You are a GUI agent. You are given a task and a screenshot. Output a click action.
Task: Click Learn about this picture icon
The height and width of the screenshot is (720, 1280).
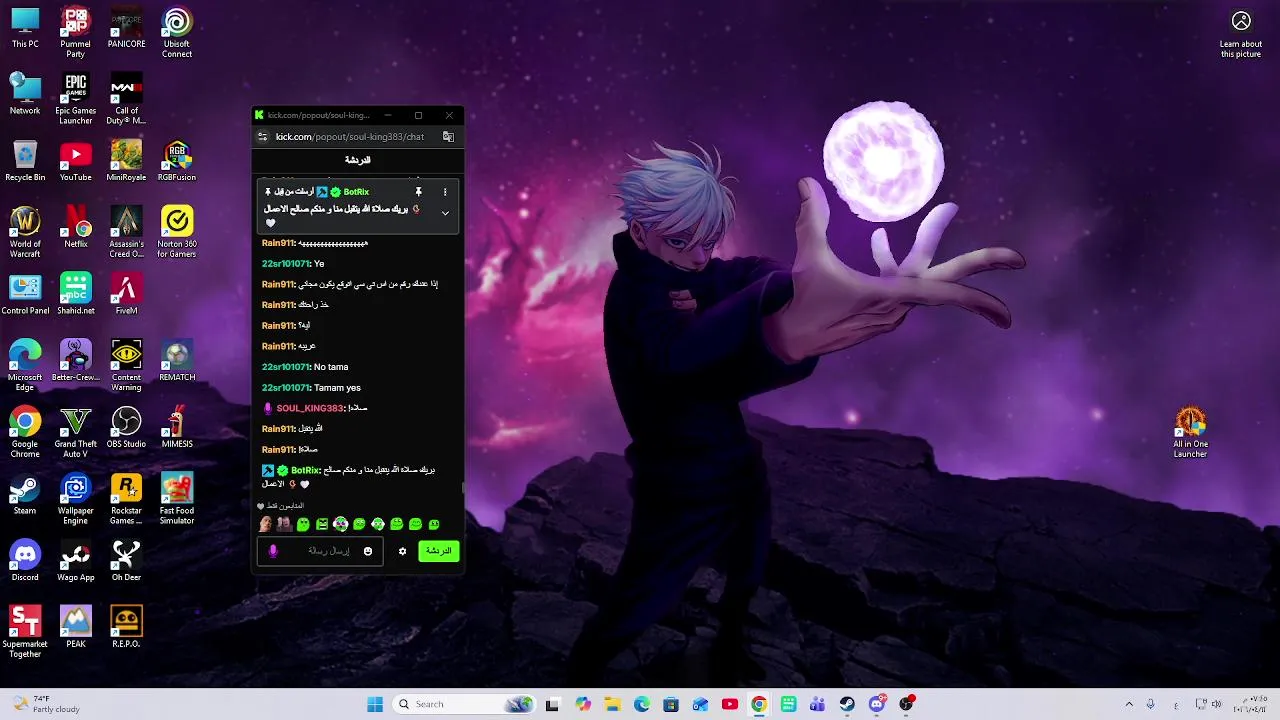(1241, 33)
